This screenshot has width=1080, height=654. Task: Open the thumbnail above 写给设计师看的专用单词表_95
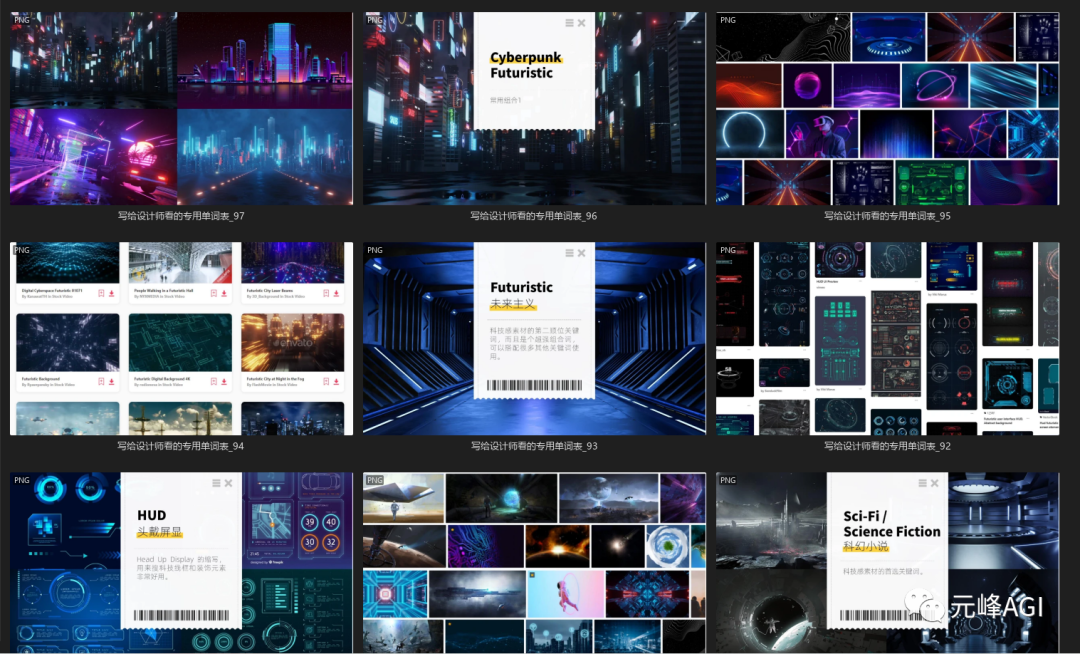[887, 108]
